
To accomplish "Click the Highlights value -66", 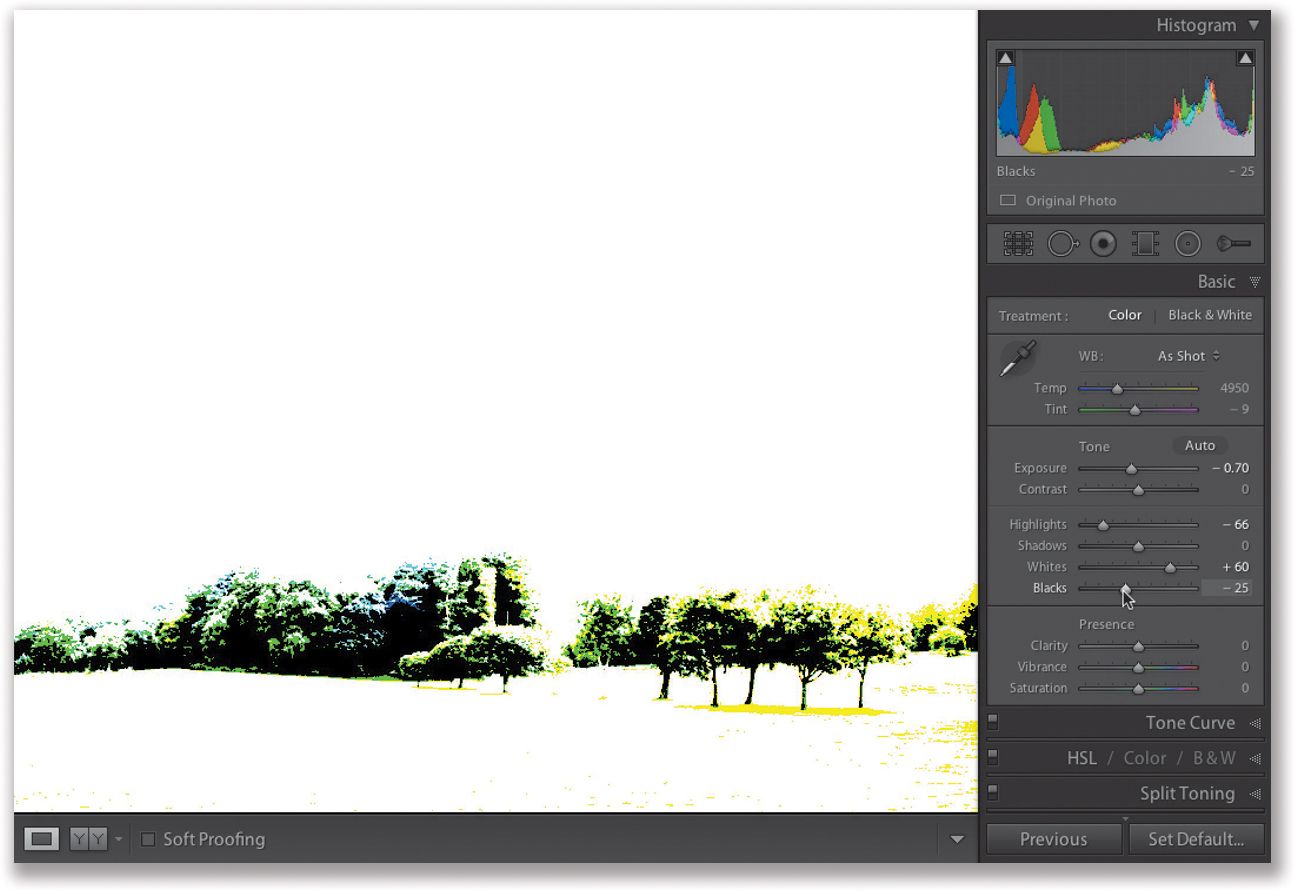I will [x=1235, y=524].
